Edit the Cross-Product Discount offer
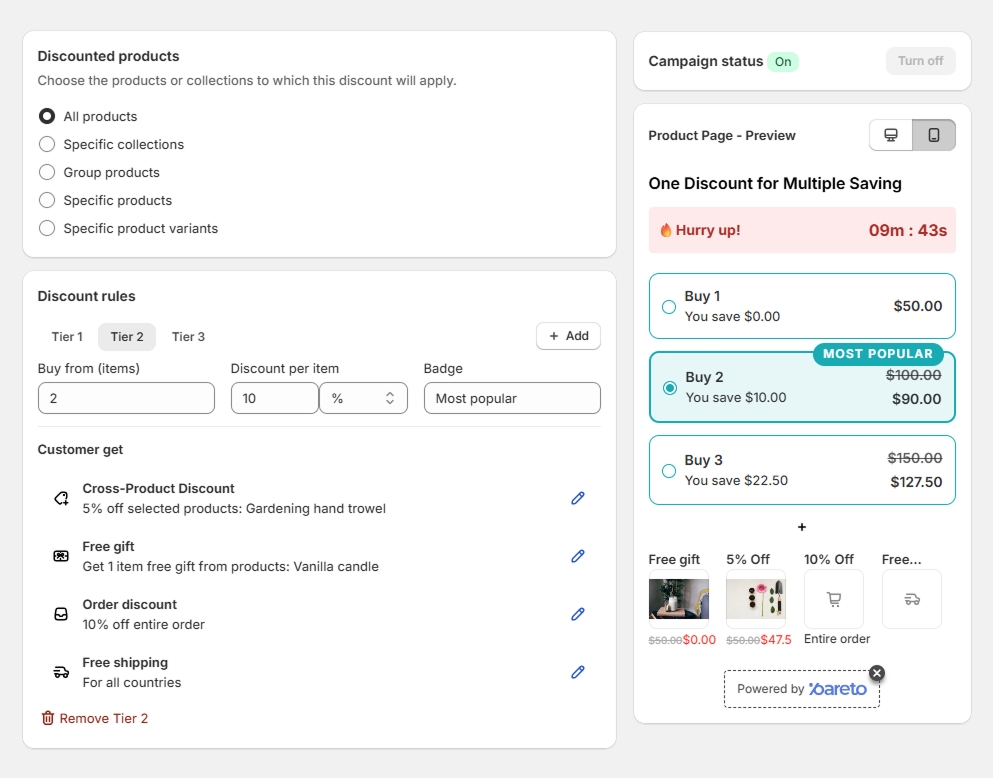 [577, 498]
